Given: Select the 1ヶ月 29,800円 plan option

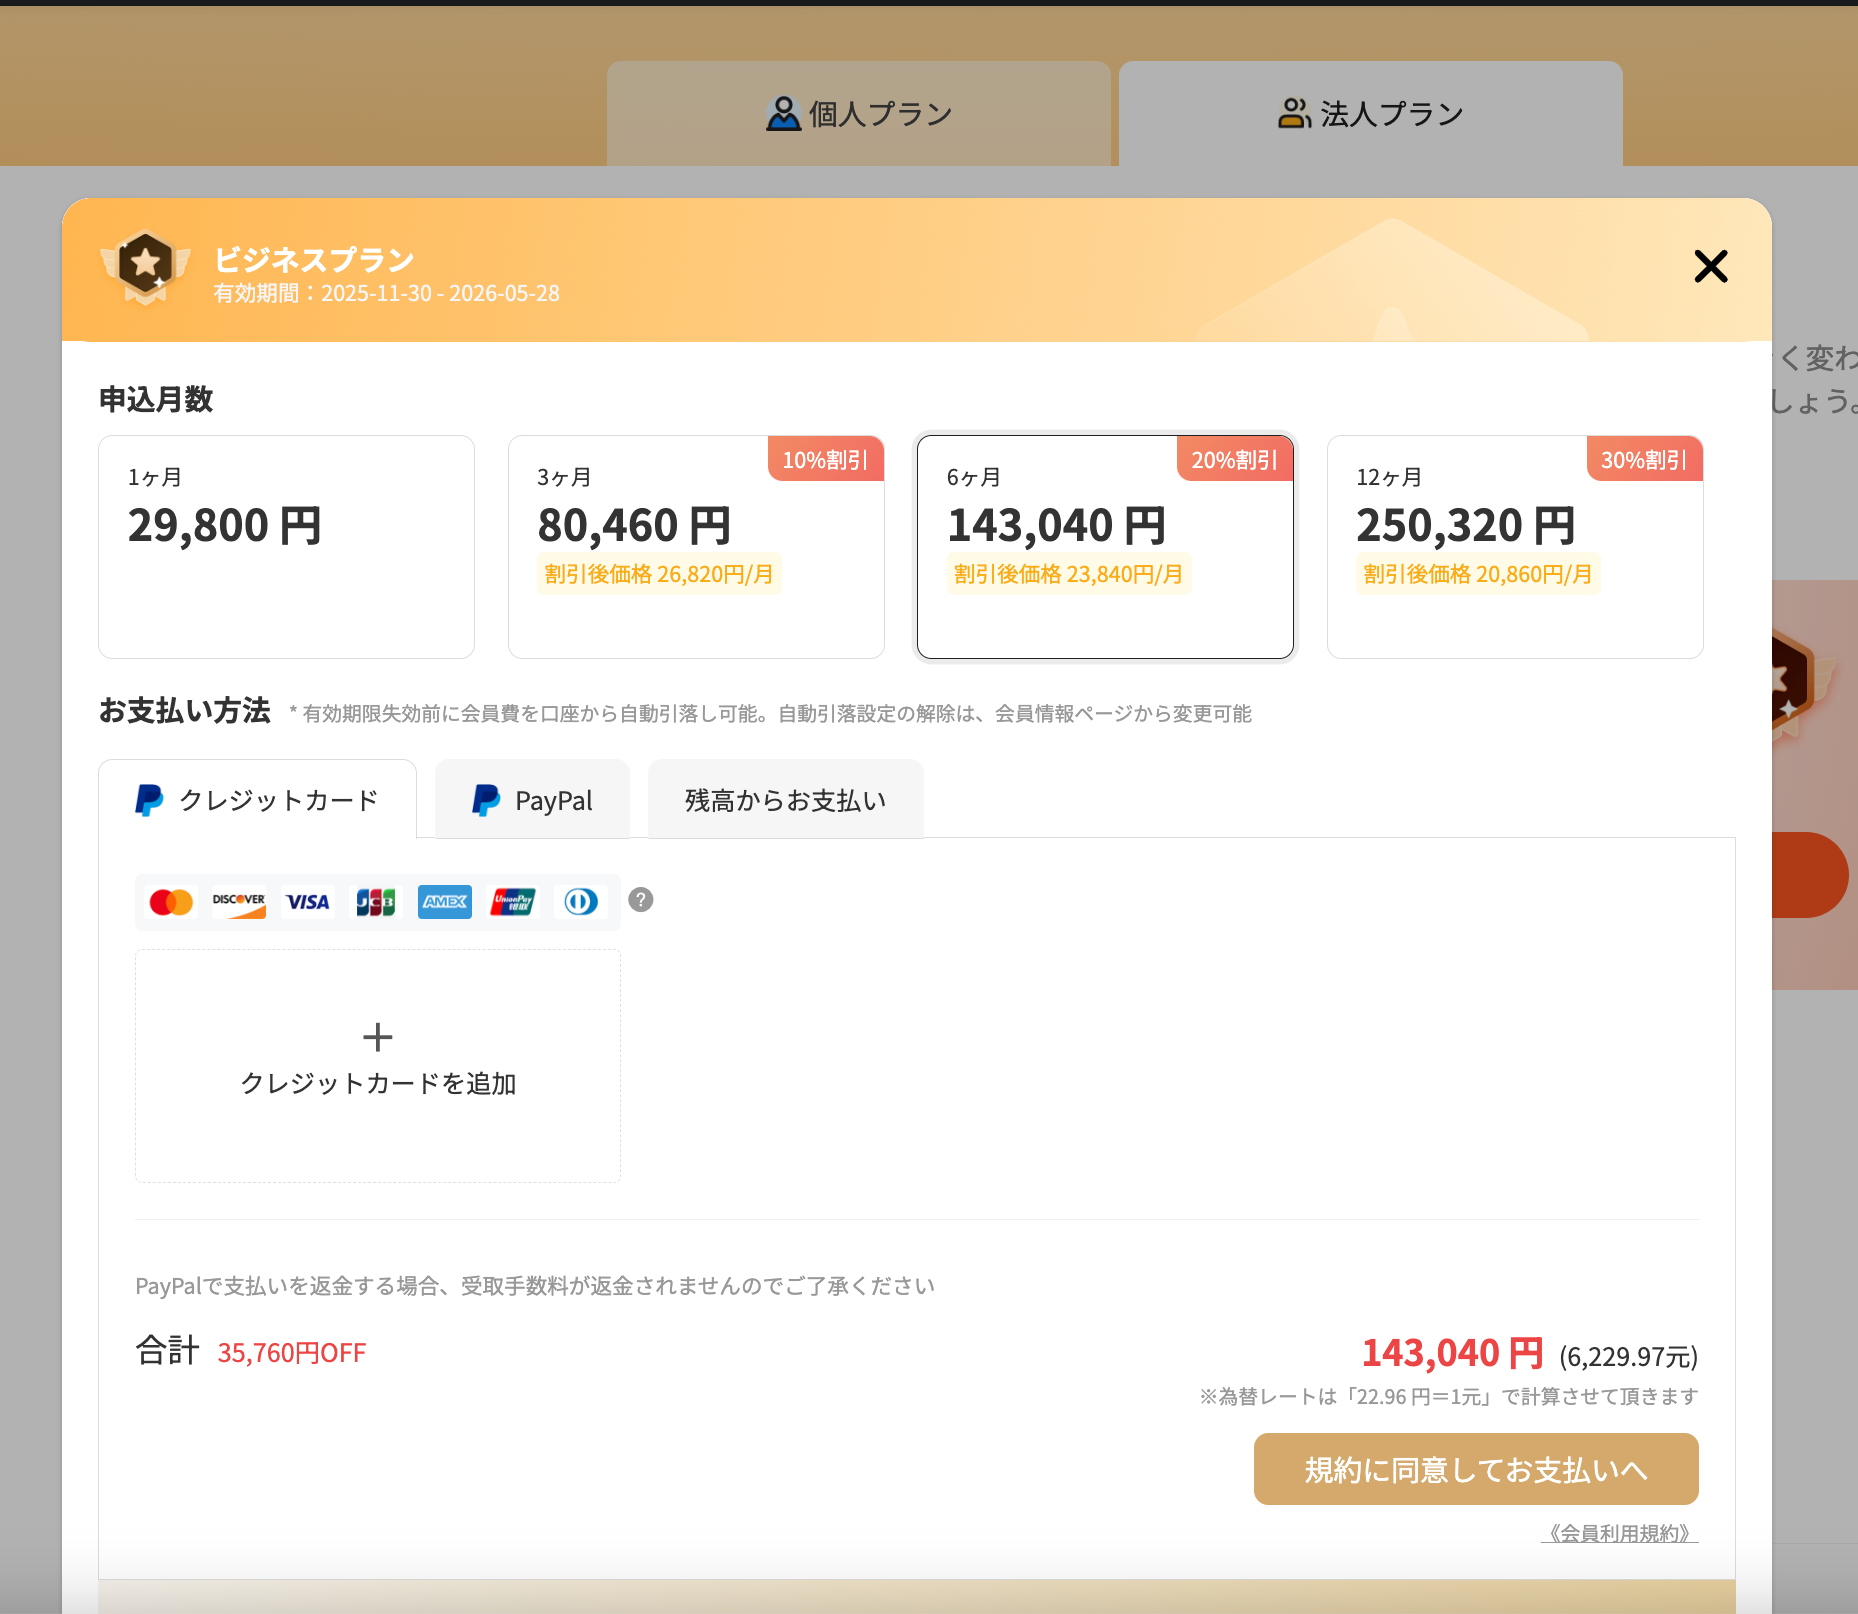Looking at the screenshot, I should pos(286,546).
